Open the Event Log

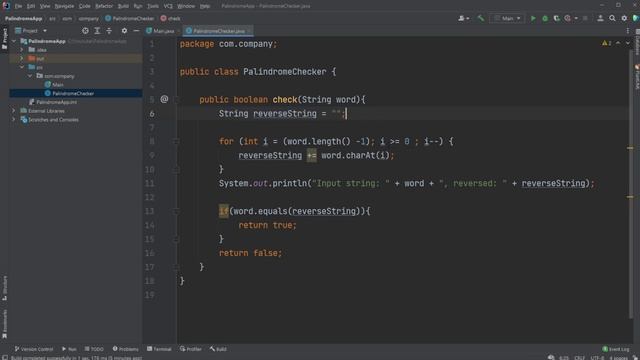616,349
